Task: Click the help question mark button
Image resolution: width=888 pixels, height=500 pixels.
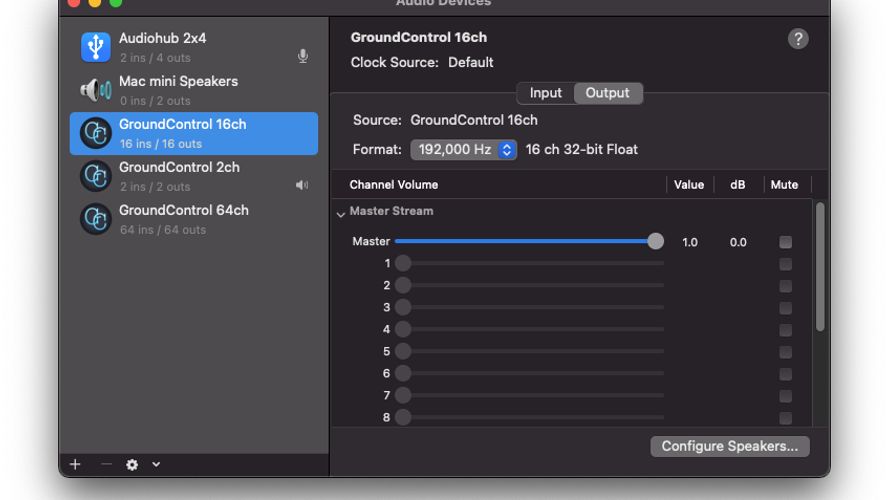Action: click(x=797, y=39)
